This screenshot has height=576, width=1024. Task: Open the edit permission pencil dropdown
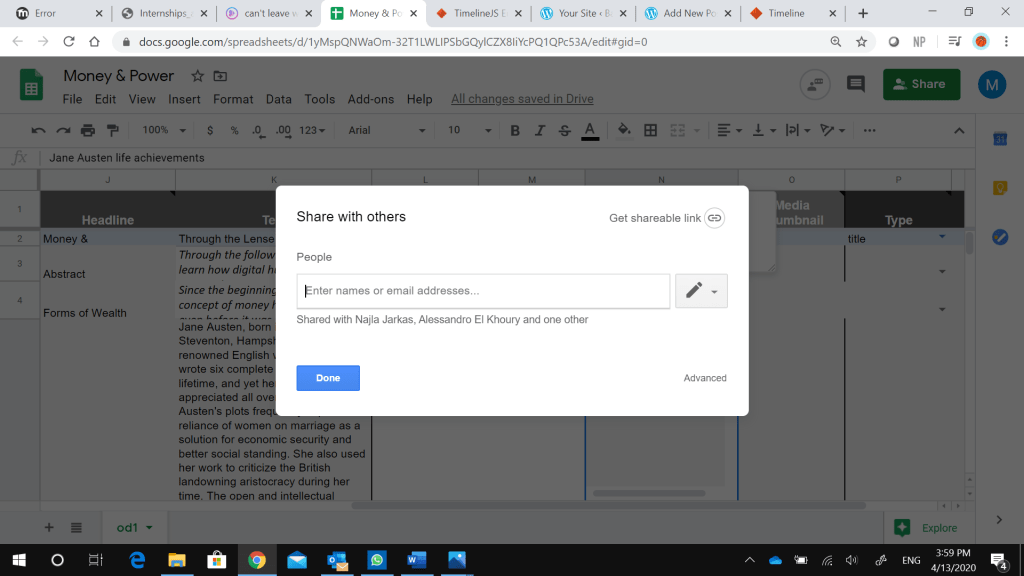[701, 291]
